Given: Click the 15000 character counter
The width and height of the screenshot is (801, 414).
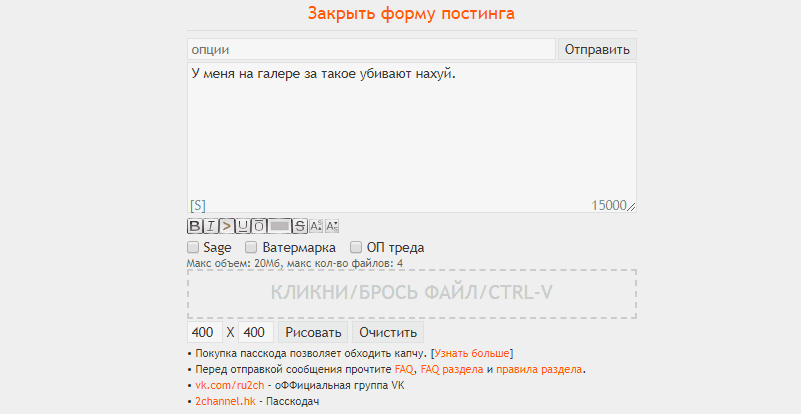Looking at the screenshot, I should click(608, 205).
